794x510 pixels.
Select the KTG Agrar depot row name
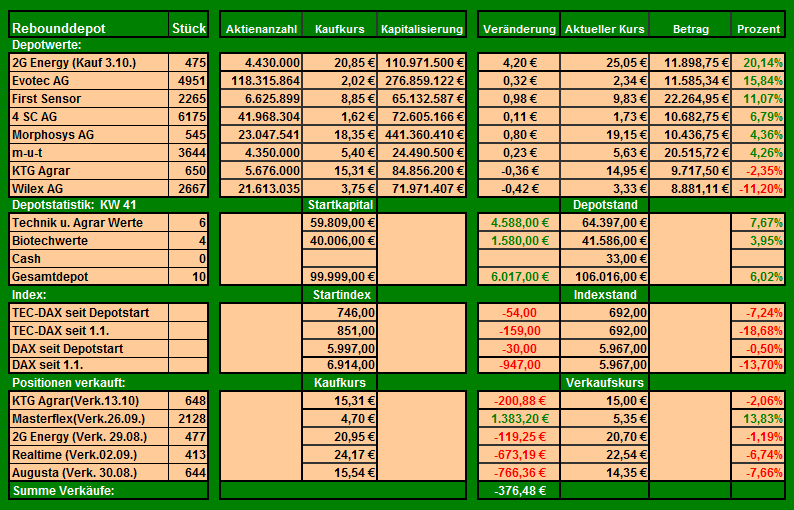[x=89, y=171]
